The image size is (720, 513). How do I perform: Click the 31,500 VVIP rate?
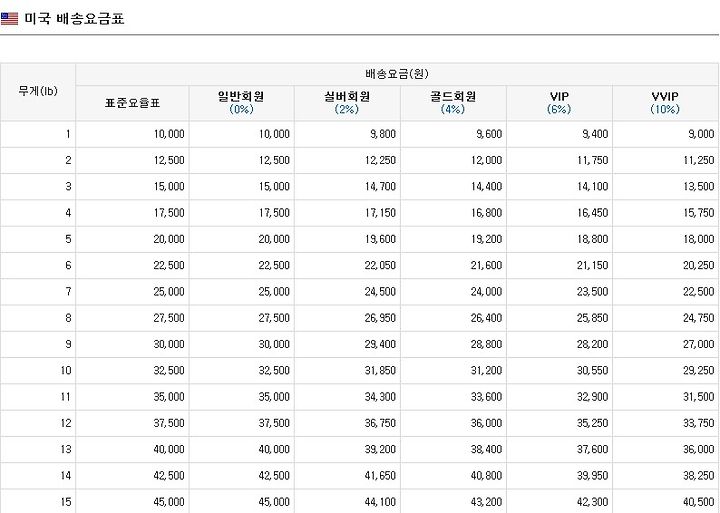698,397
